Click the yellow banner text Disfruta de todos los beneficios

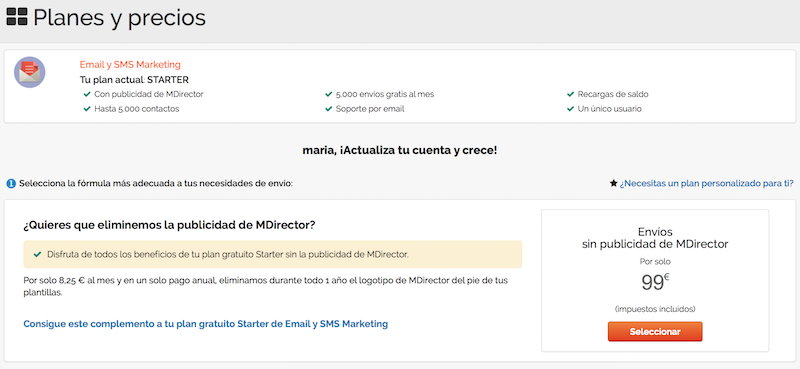point(228,254)
